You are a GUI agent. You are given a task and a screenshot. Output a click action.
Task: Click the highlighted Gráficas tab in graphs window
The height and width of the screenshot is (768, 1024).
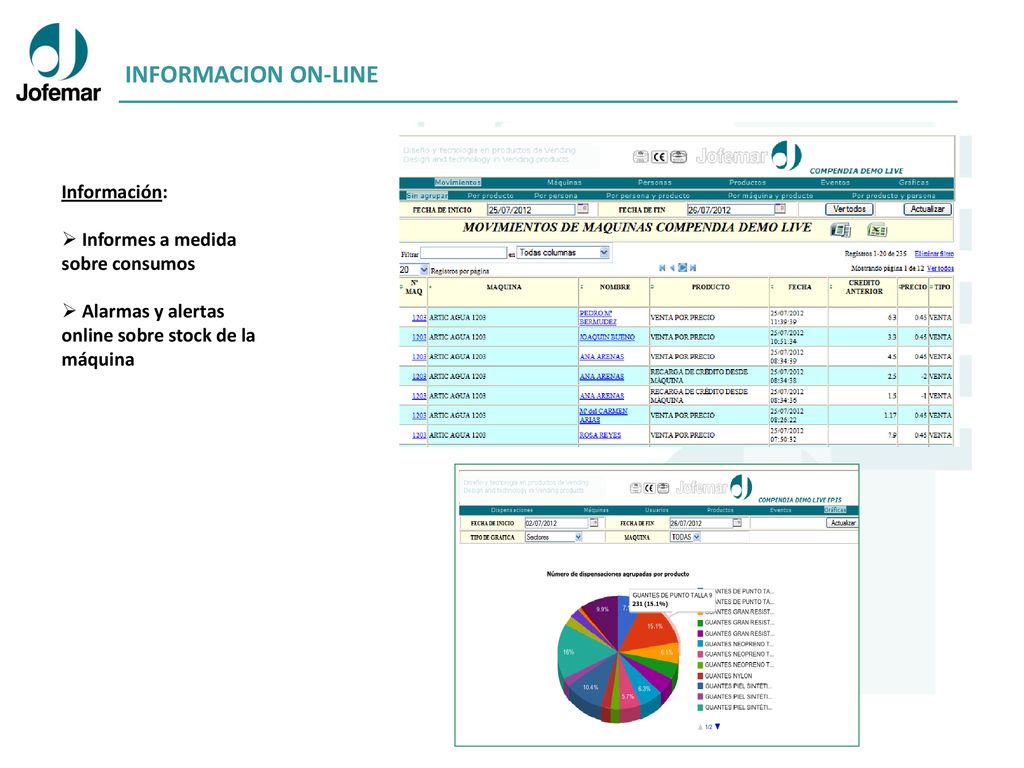(x=835, y=510)
